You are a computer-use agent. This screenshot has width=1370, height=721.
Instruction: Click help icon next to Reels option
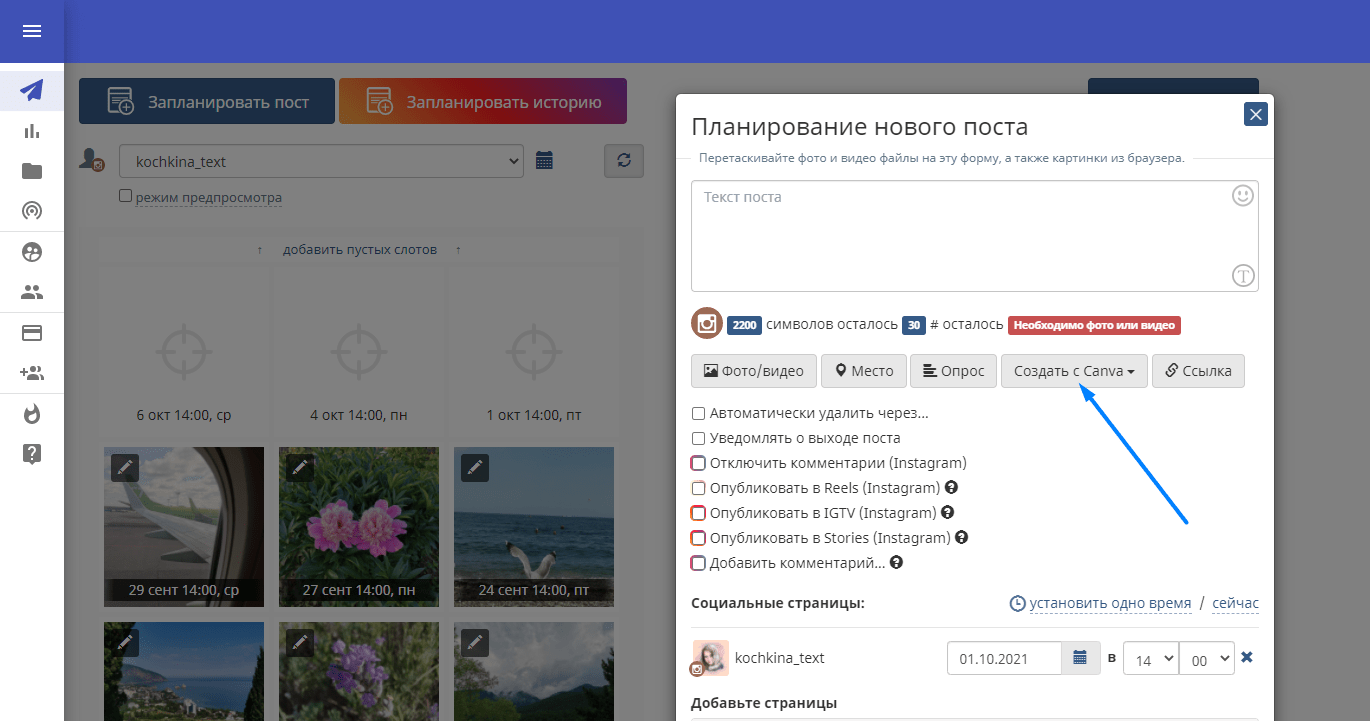[x=952, y=488]
